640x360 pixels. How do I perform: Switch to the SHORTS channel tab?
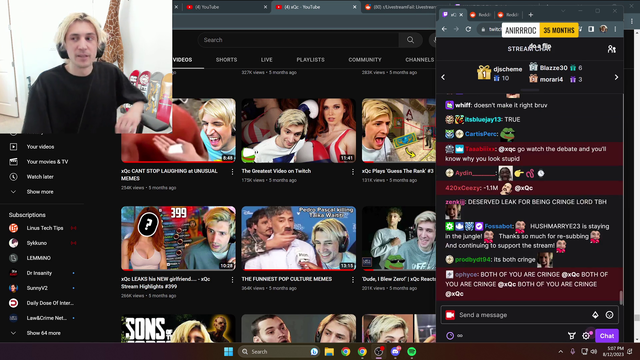(x=227, y=60)
